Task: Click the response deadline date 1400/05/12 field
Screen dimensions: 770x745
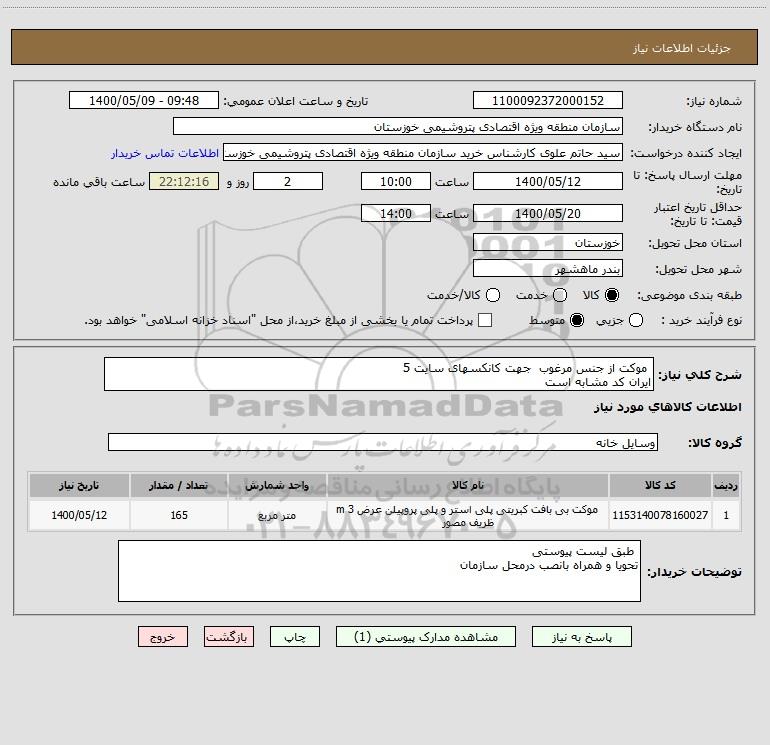Action: 548,181
